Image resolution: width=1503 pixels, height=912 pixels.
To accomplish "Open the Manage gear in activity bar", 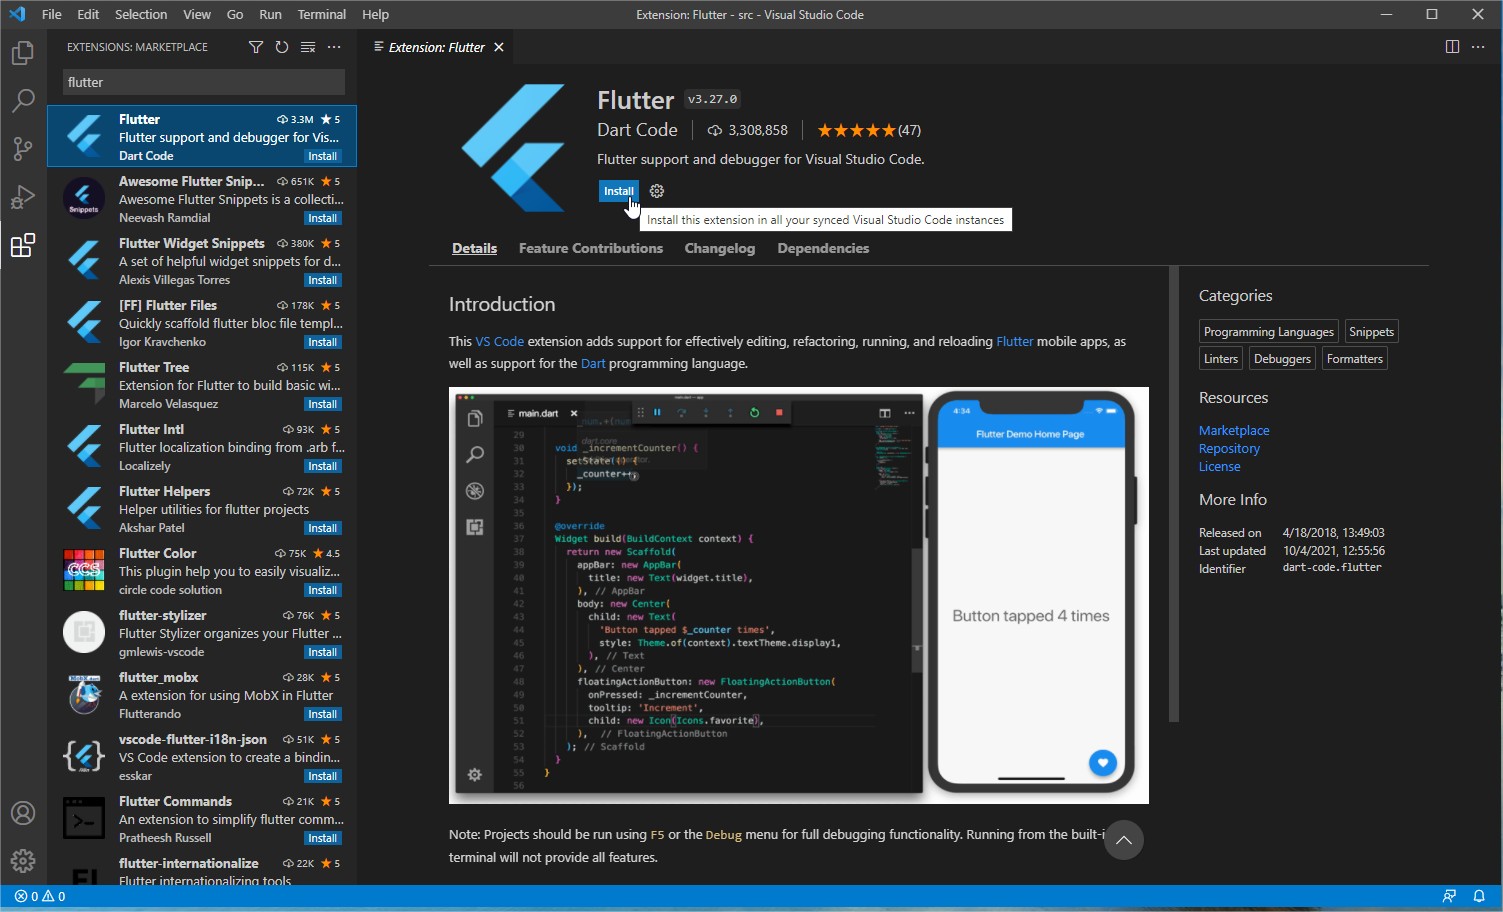I will coord(22,860).
